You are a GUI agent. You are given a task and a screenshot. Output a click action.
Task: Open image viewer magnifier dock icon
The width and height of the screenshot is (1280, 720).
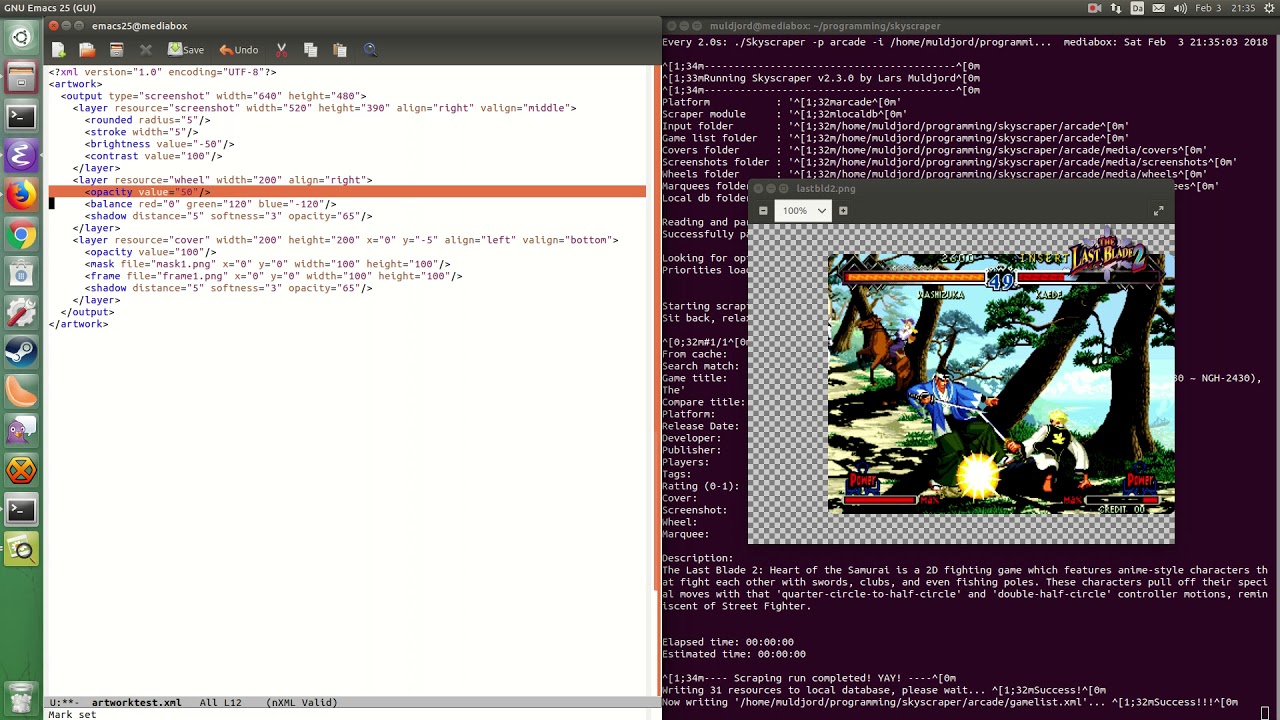pyautogui.click(x=21, y=549)
